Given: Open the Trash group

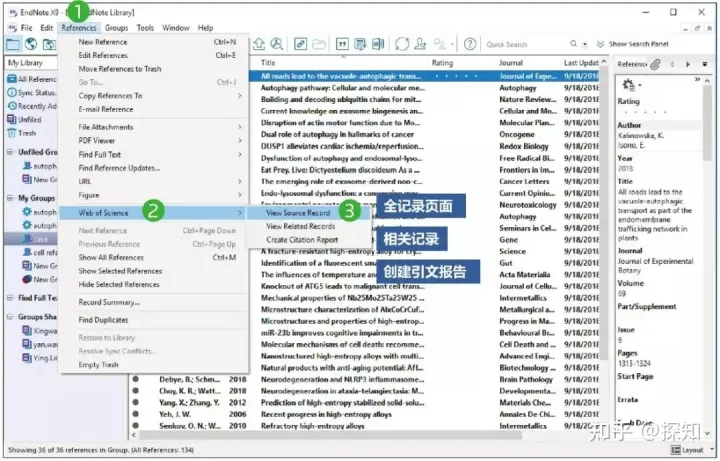Looking at the screenshot, I should click(x=22, y=133).
